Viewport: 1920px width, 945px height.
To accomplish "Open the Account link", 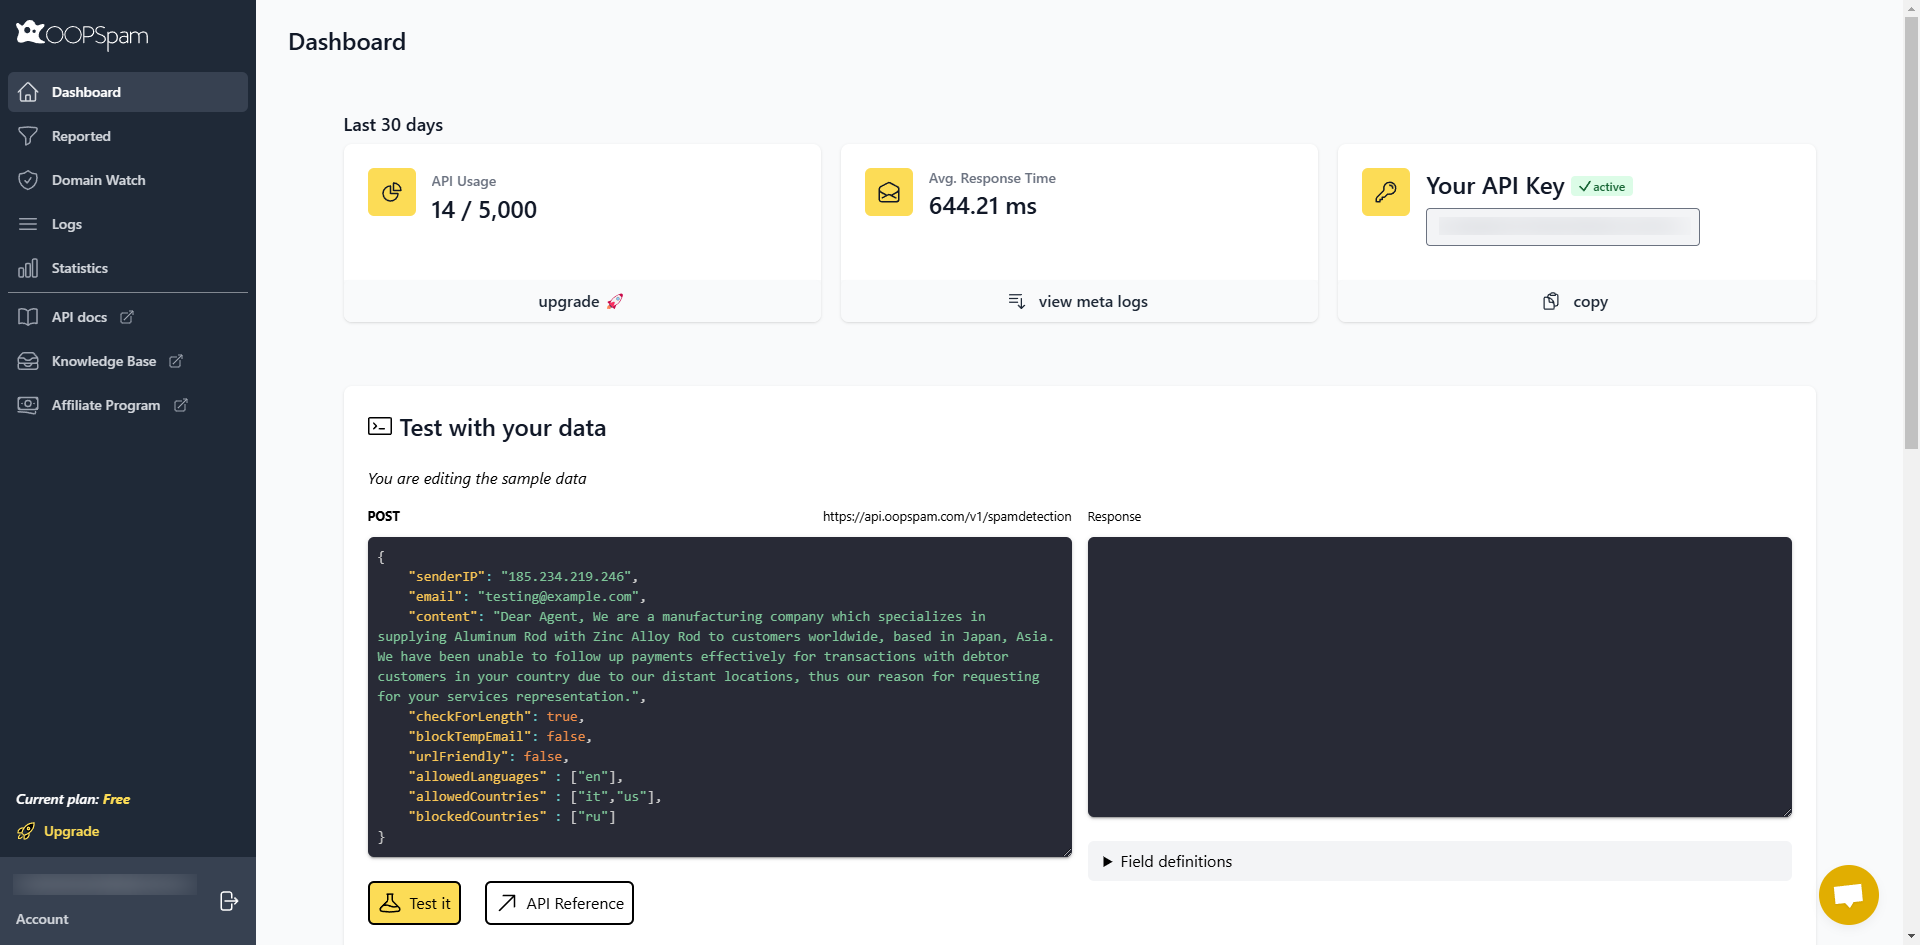I will coord(42,919).
